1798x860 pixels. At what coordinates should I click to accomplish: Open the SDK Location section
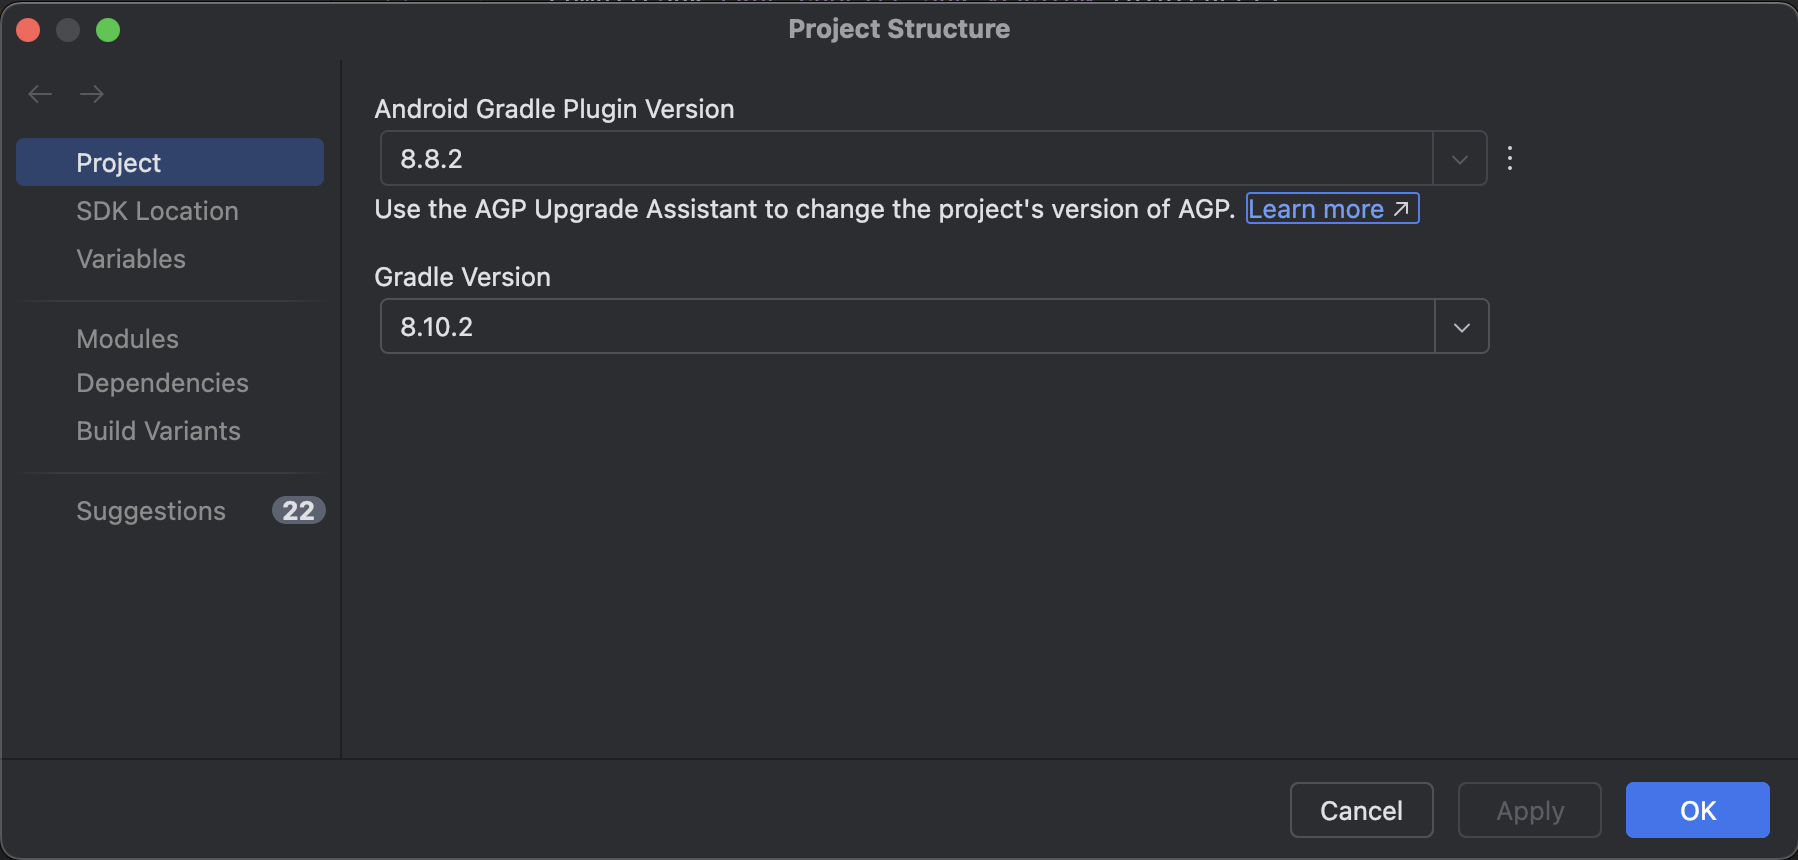(157, 211)
